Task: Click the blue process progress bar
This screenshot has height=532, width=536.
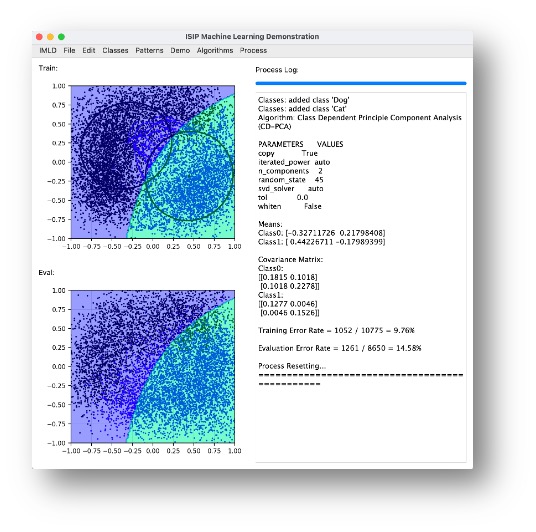Action: pos(361,83)
